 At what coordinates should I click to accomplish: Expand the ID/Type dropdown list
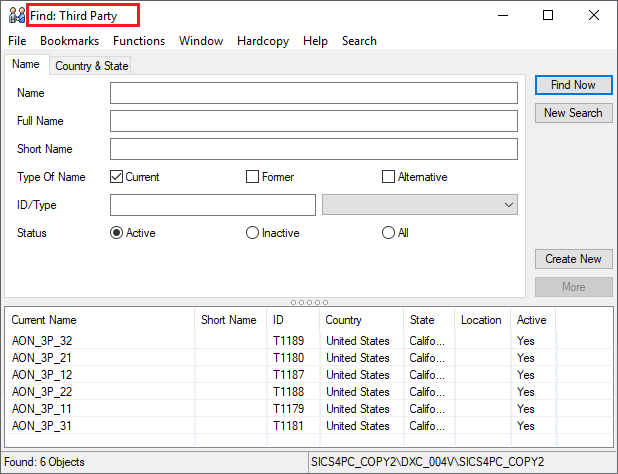click(508, 205)
